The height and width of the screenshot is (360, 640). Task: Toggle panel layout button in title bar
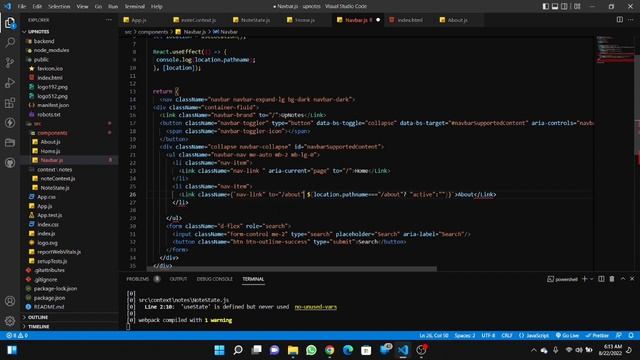click(555, 6)
